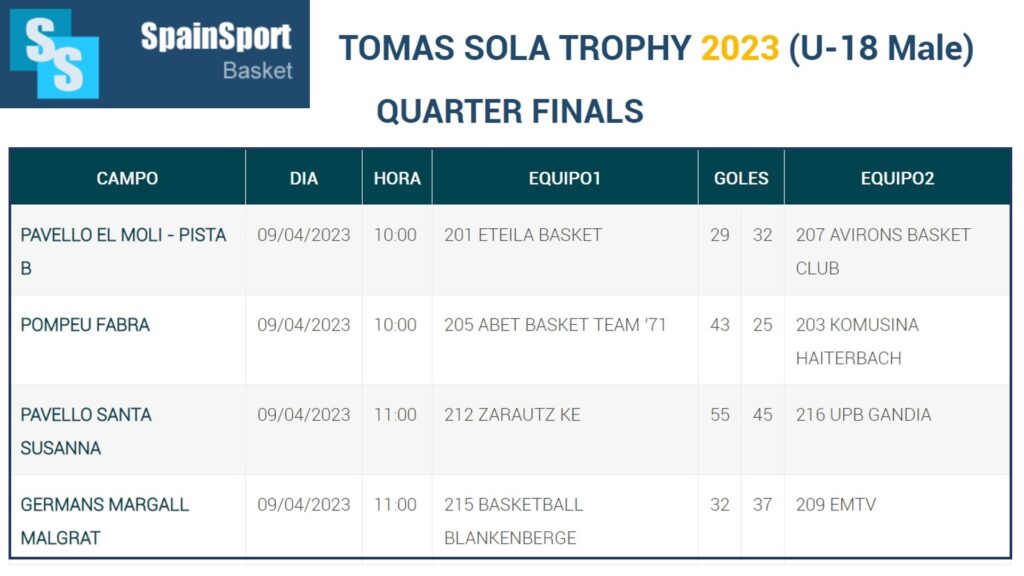Click the CAMPO column header
Screen dimensions: 1024x576
coord(127,178)
